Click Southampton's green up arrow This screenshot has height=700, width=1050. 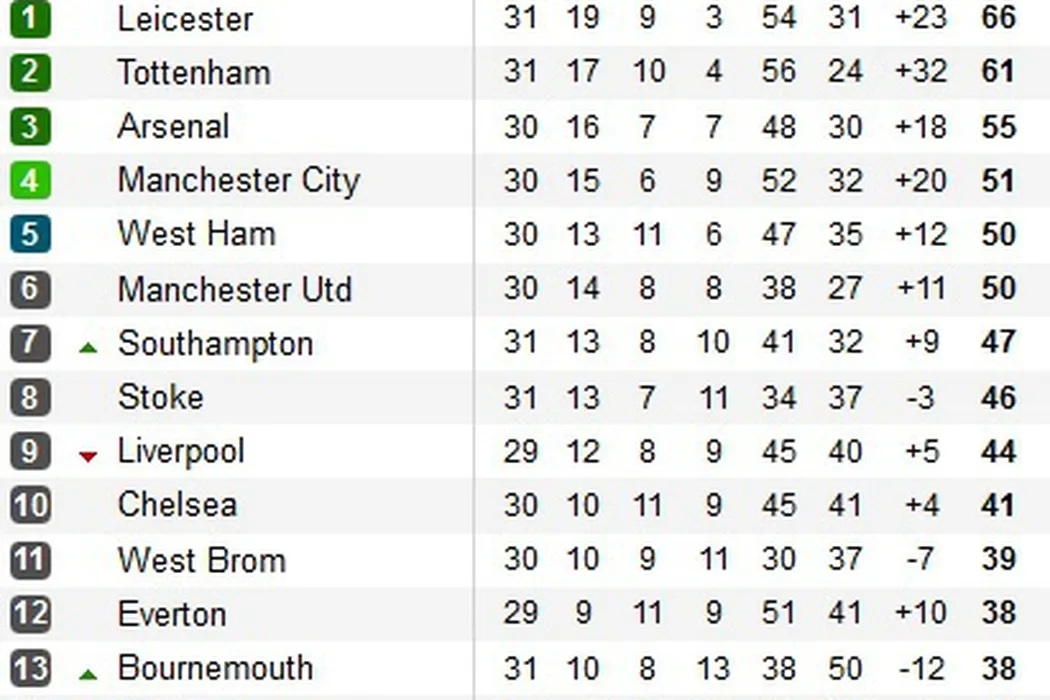[88, 348]
